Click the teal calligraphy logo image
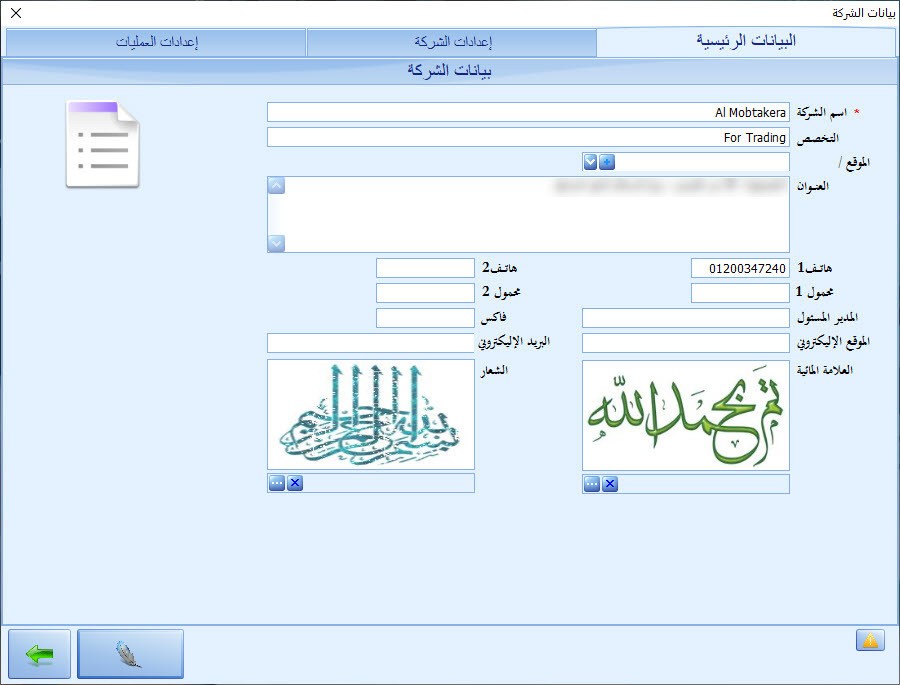900x685 pixels. pos(371,415)
